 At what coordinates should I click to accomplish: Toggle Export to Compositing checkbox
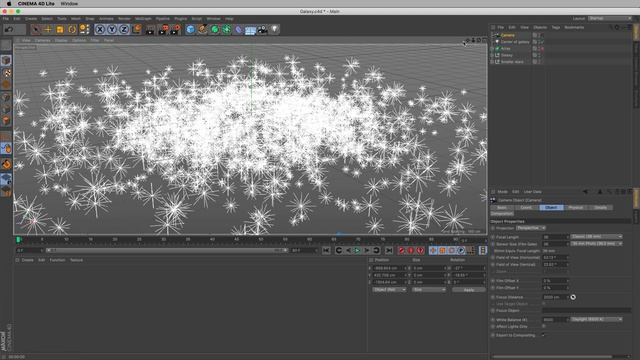coord(544,335)
